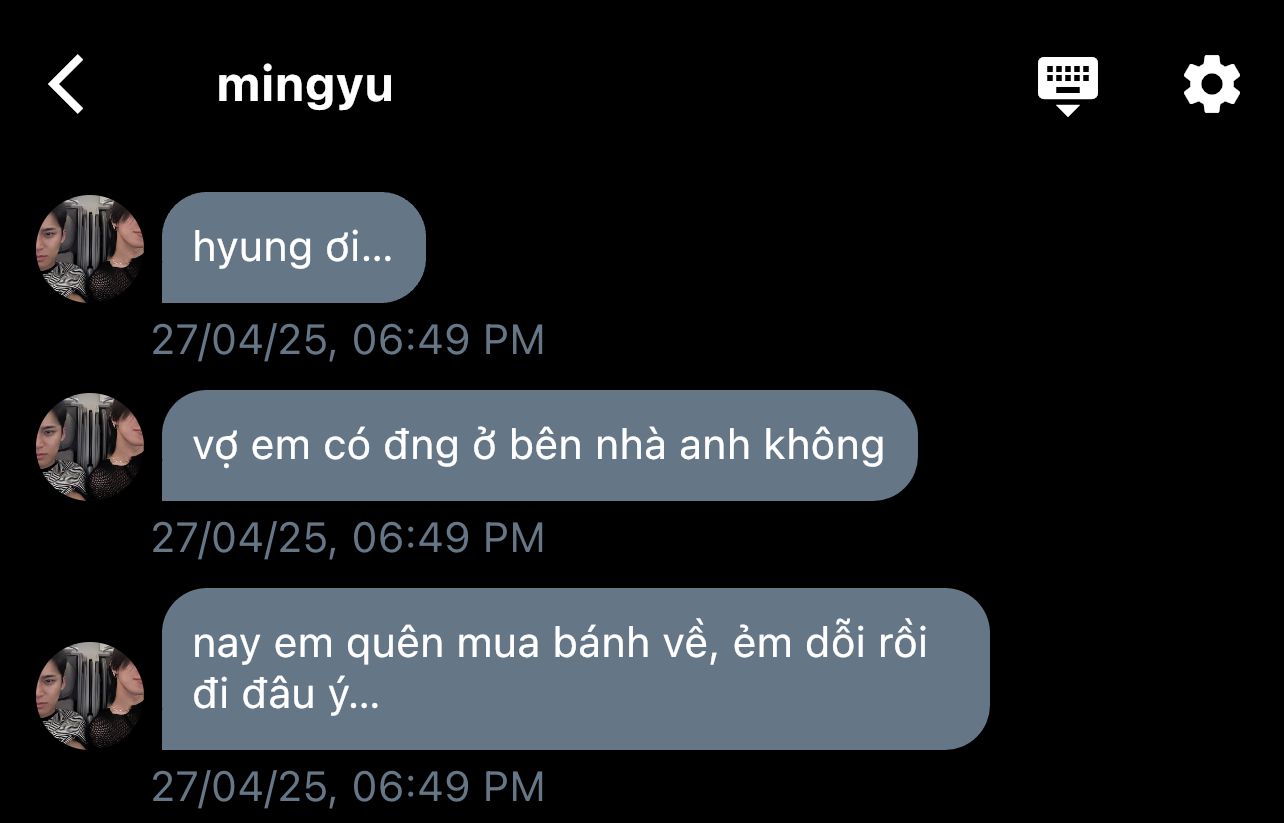Click timestamp under the last message
The image size is (1284, 823).
point(348,787)
